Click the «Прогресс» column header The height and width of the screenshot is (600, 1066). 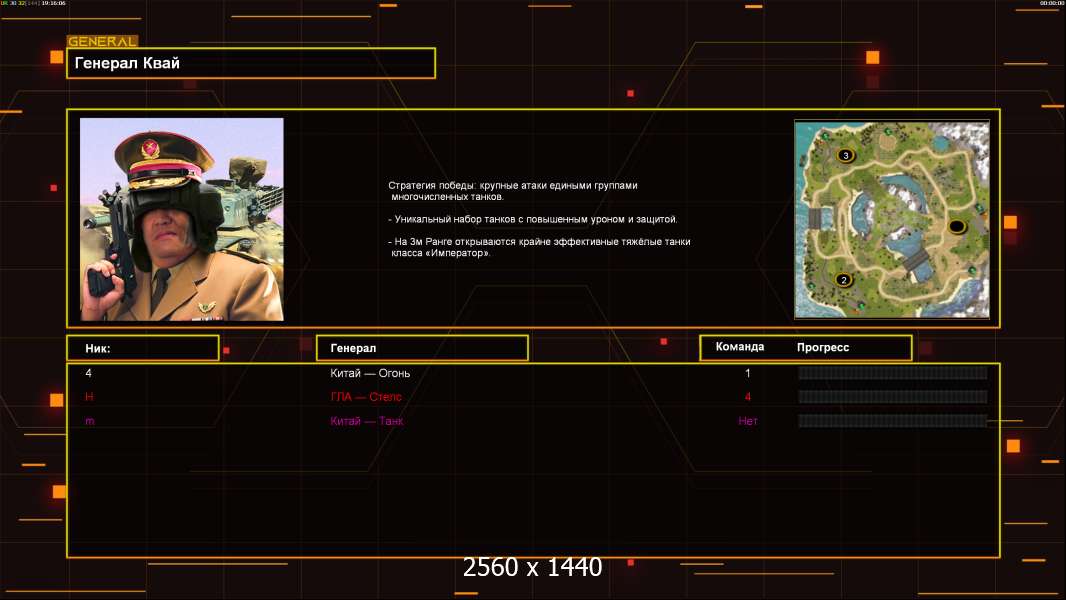click(823, 348)
